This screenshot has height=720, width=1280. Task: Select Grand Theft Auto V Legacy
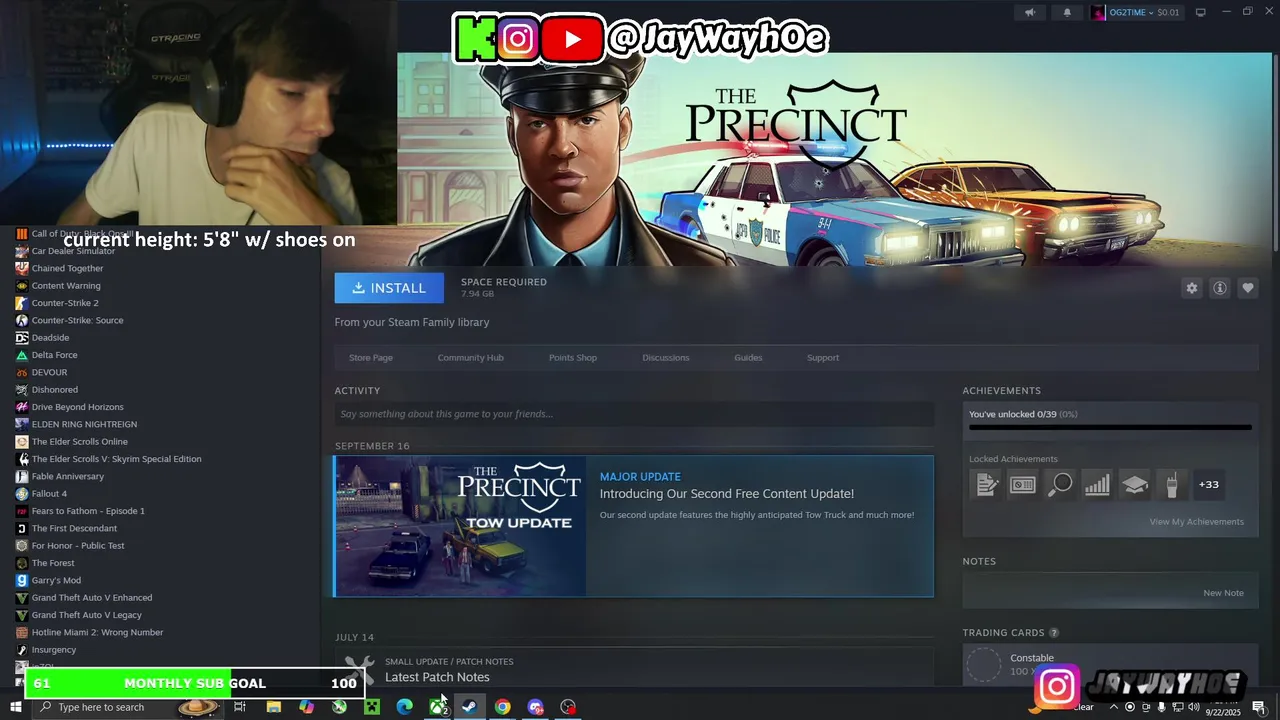(86, 615)
